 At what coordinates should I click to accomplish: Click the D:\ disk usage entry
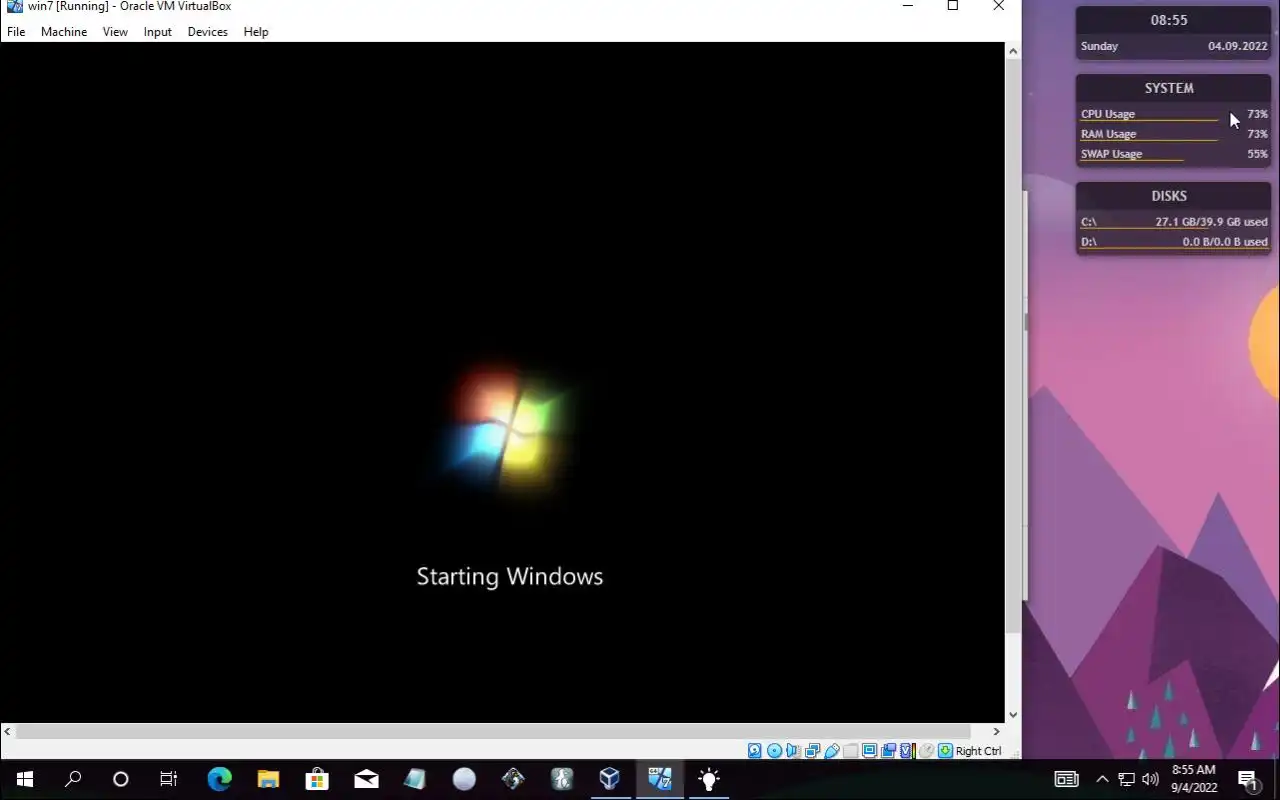click(x=1174, y=242)
